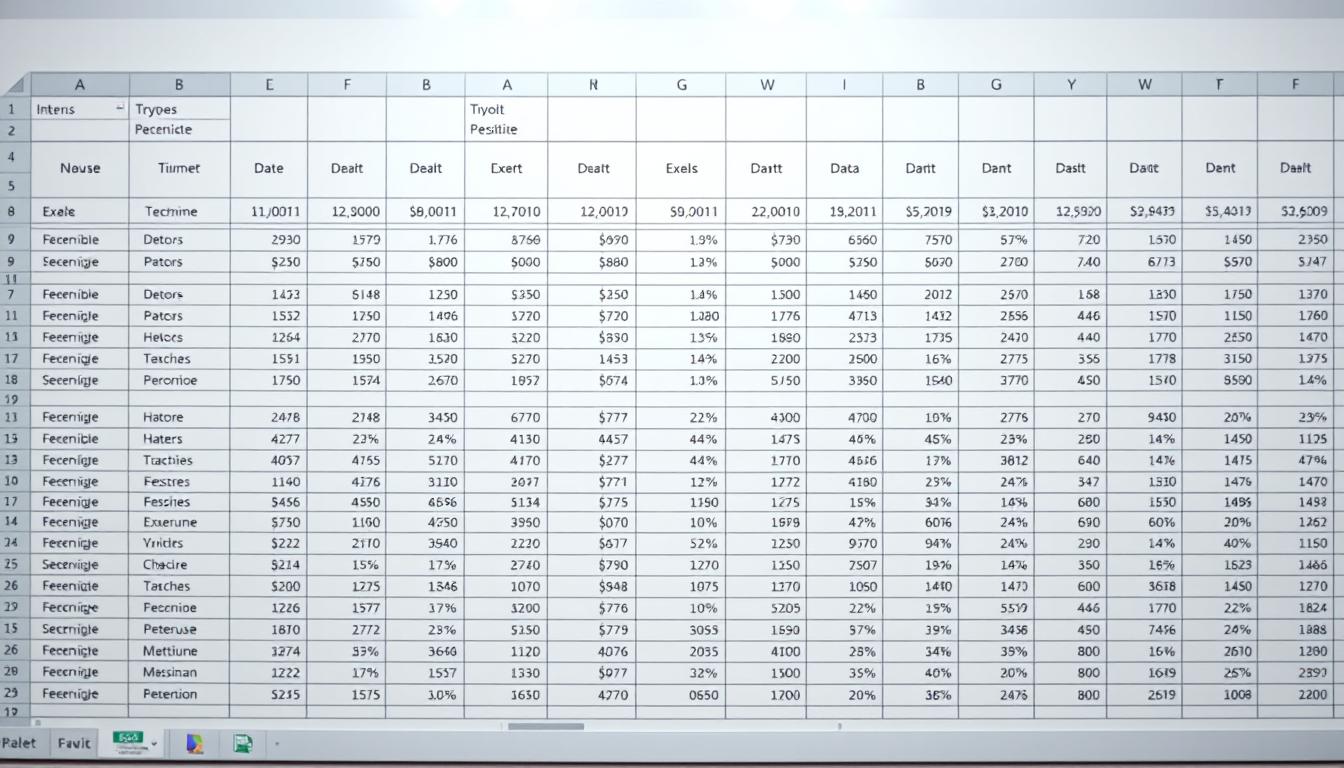
Task: Switch to the Palet sheet tab
Action: tap(18, 743)
